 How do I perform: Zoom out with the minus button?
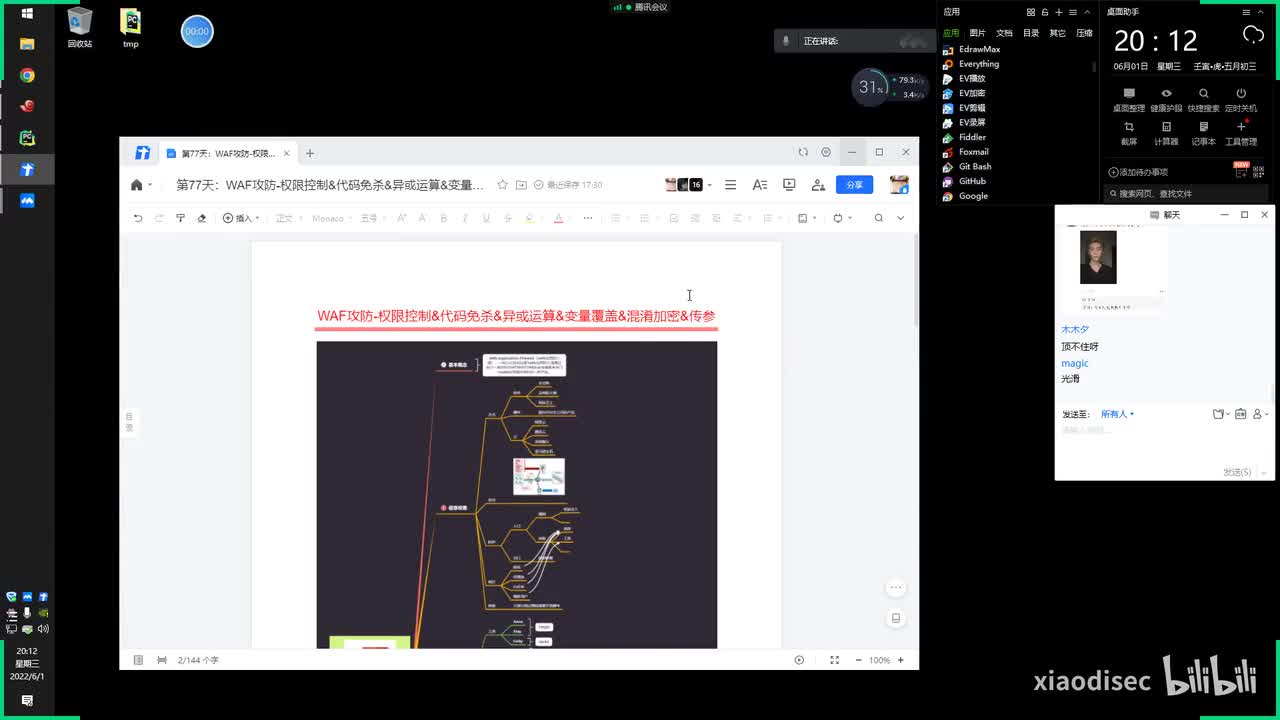coord(858,660)
